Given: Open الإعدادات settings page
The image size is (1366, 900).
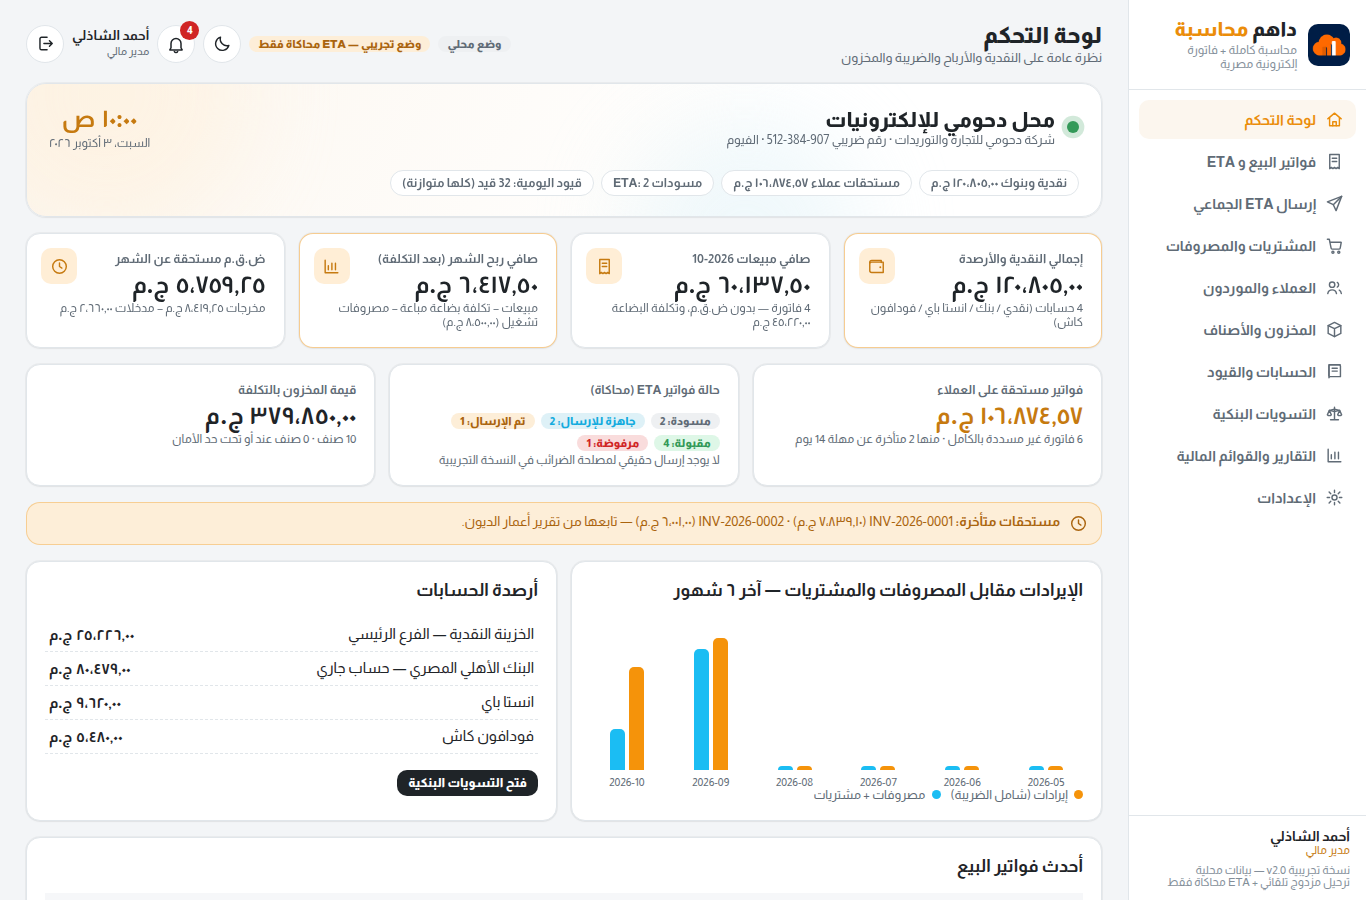Looking at the screenshot, I should (x=1247, y=498).
